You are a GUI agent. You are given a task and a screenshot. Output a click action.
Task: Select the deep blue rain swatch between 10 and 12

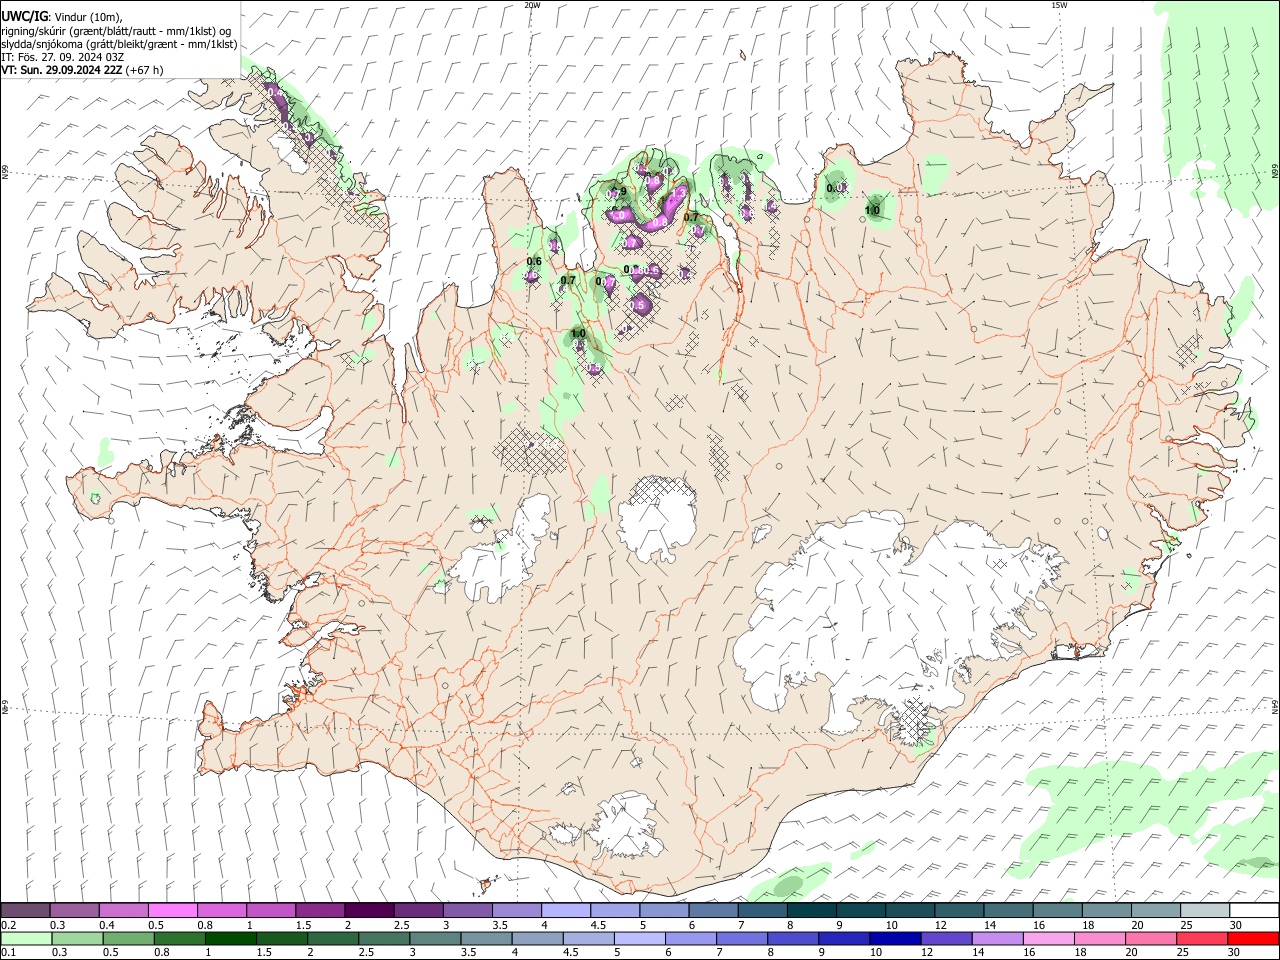coord(895,938)
